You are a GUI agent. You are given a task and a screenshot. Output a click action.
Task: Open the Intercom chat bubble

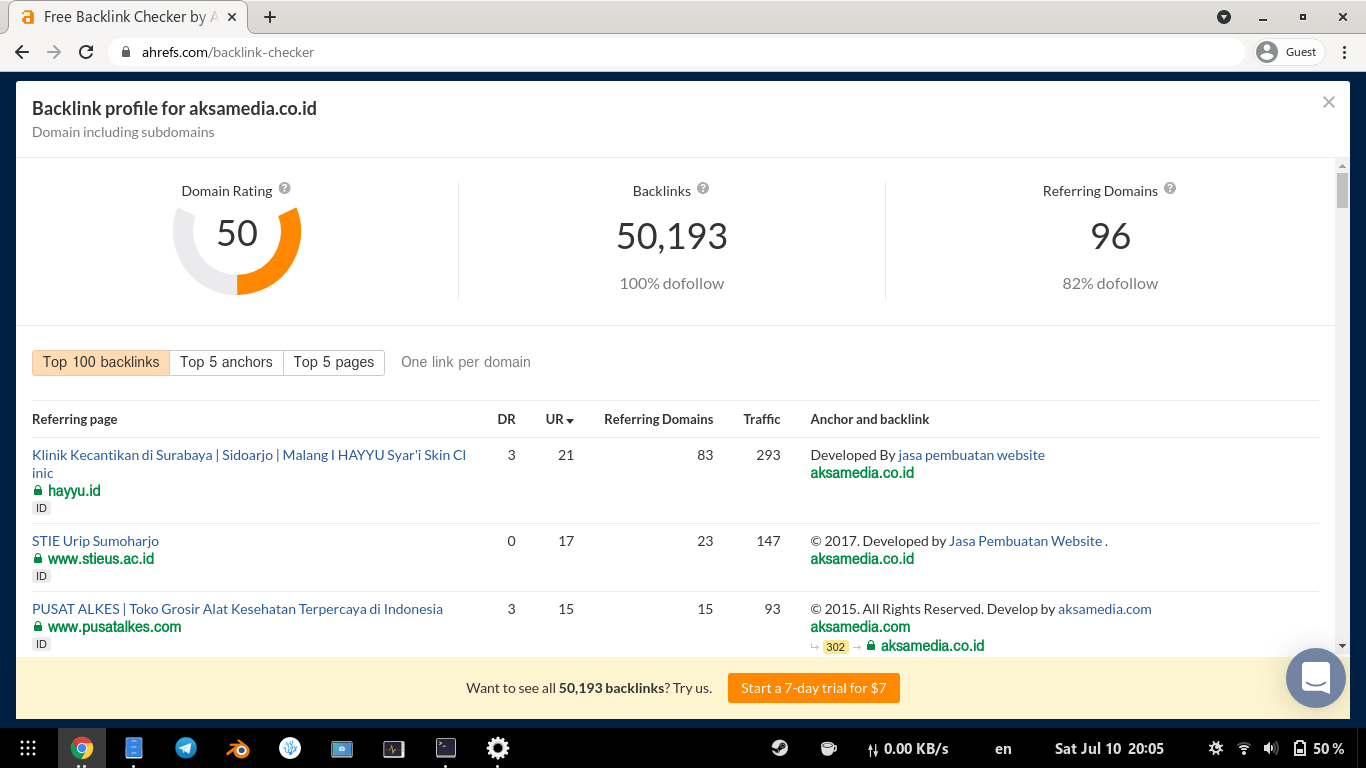pyautogui.click(x=1315, y=678)
